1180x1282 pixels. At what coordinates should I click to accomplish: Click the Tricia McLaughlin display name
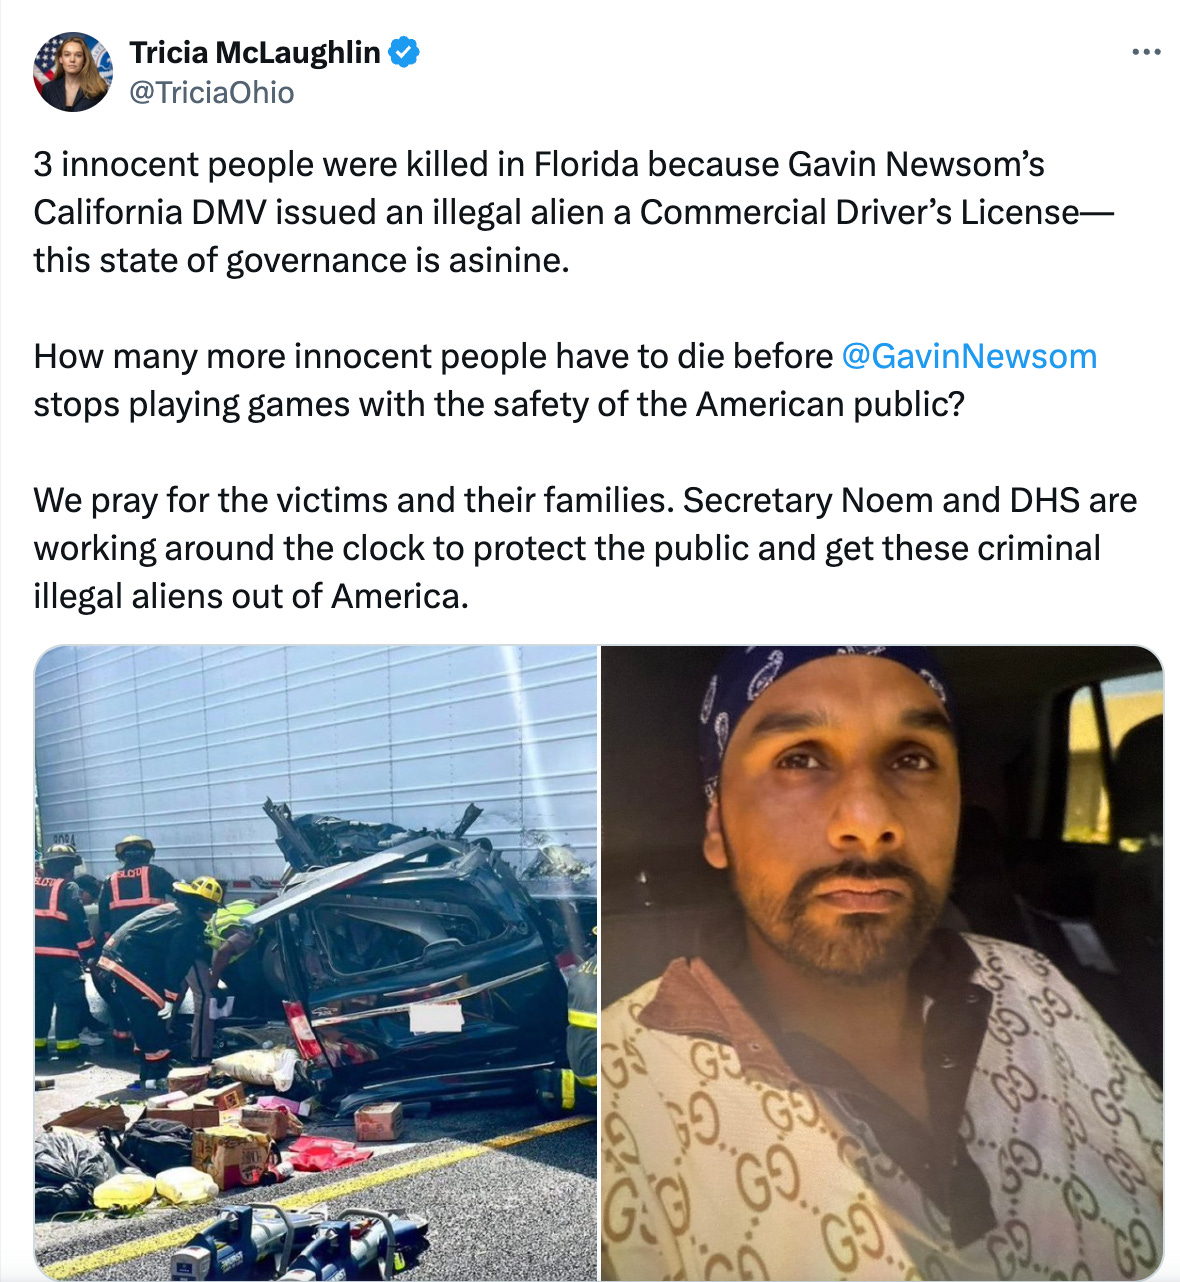(x=255, y=52)
